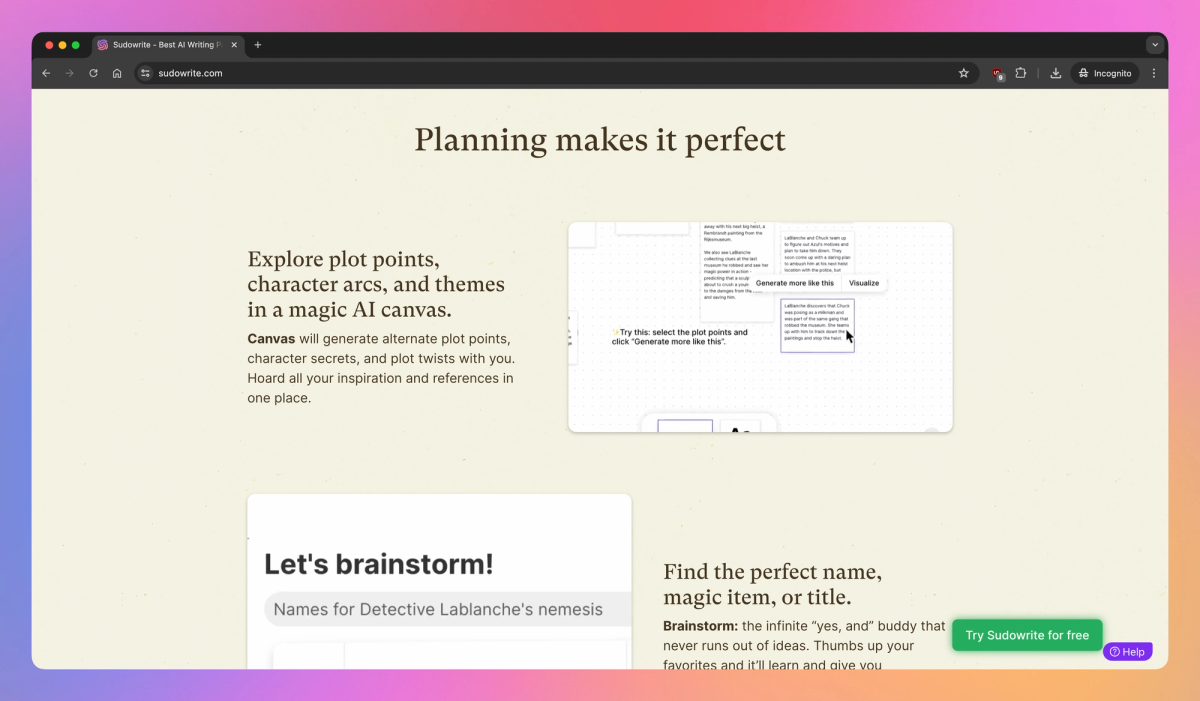Go back using the back arrow icon
This screenshot has width=1200, height=701.
[45, 73]
